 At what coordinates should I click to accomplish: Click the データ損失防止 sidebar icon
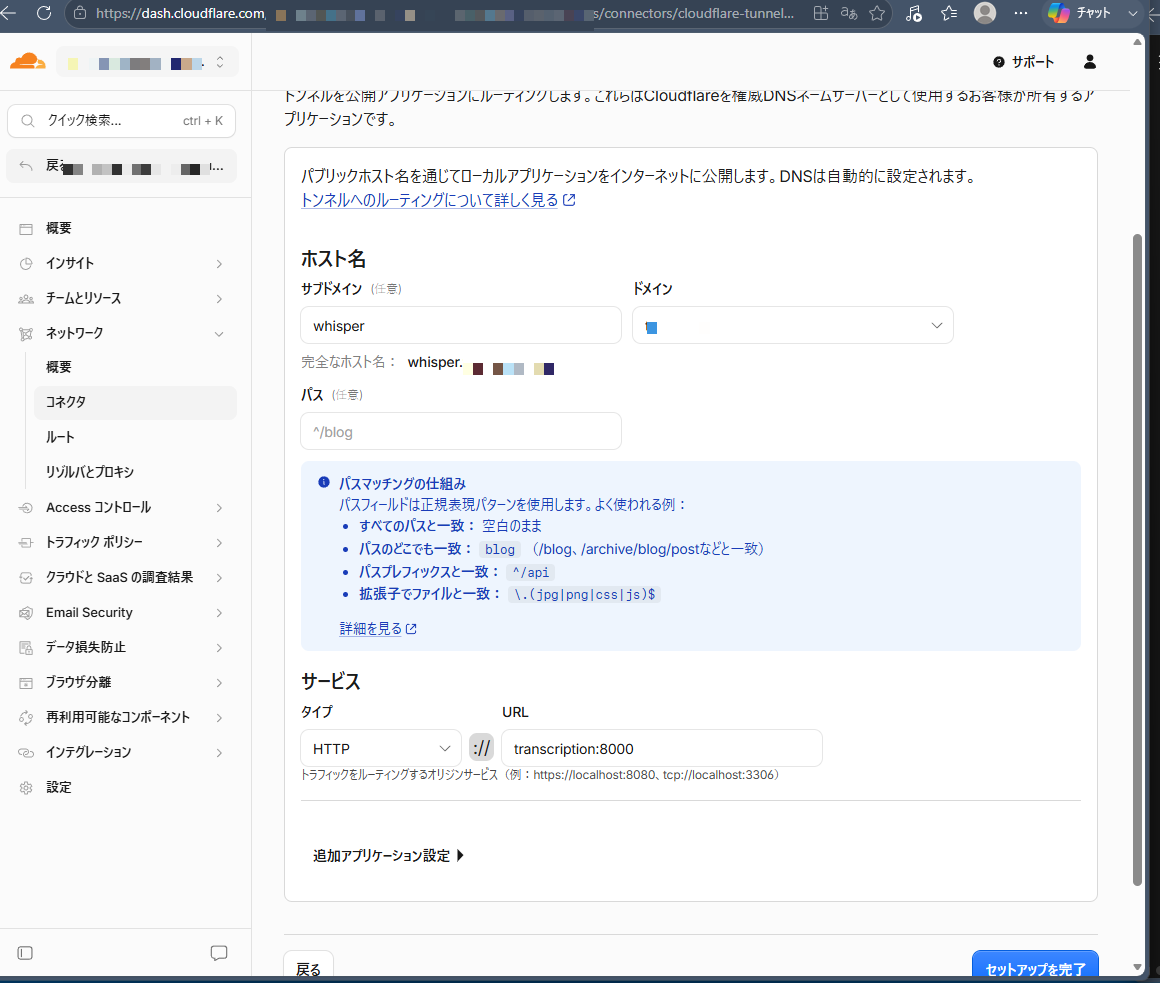click(26, 648)
